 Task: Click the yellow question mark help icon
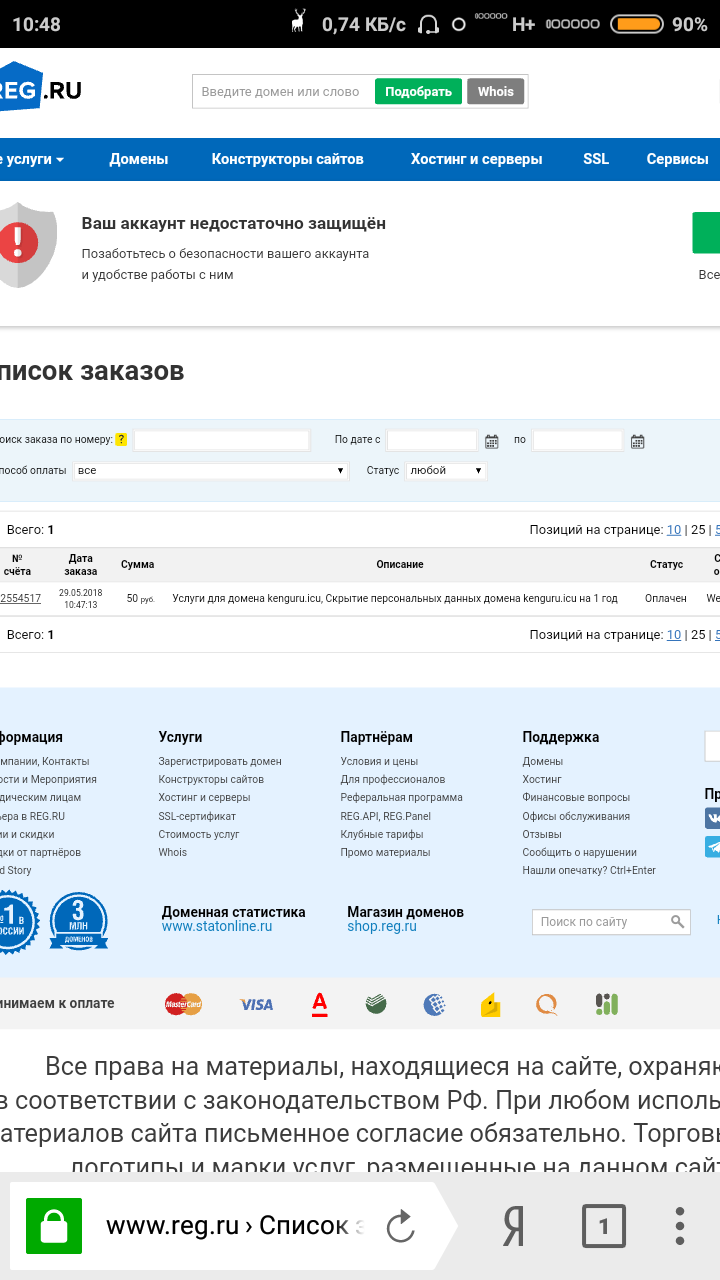[121, 440]
